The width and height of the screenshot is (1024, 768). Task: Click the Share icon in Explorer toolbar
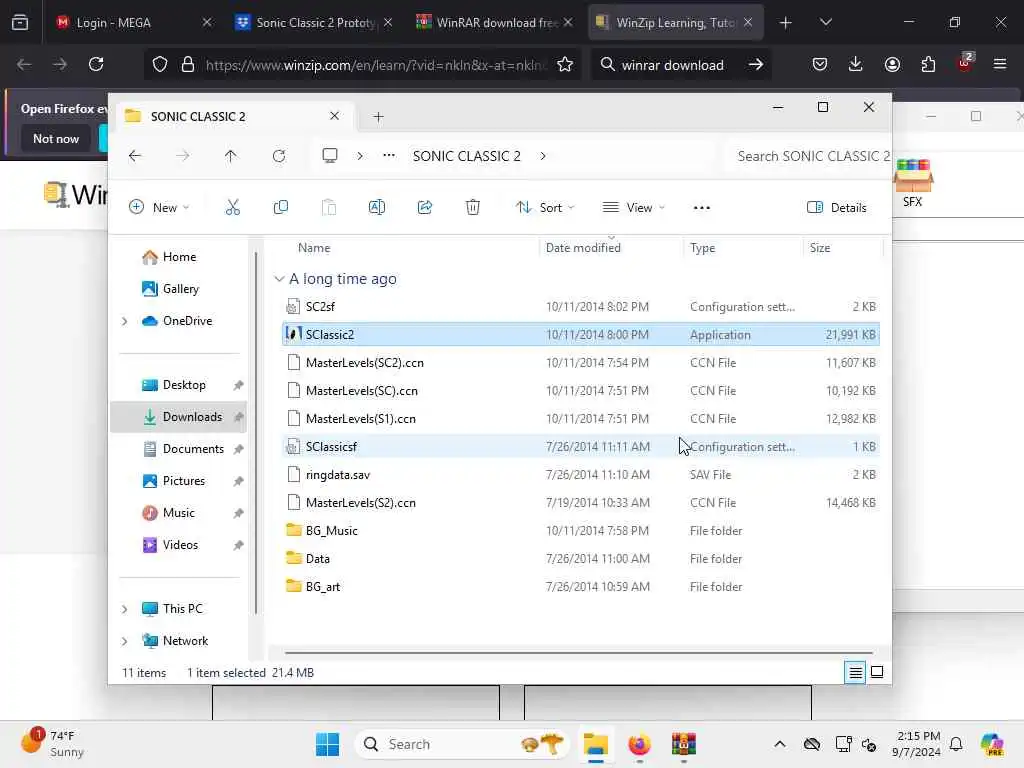424,208
